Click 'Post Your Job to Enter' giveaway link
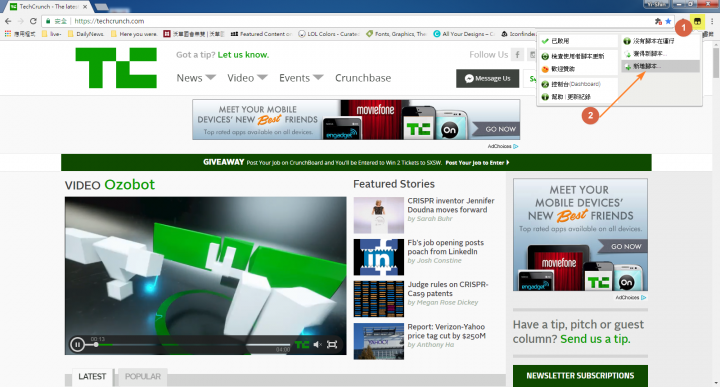Viewport: 720px width, 387px height. coord(477,163)
